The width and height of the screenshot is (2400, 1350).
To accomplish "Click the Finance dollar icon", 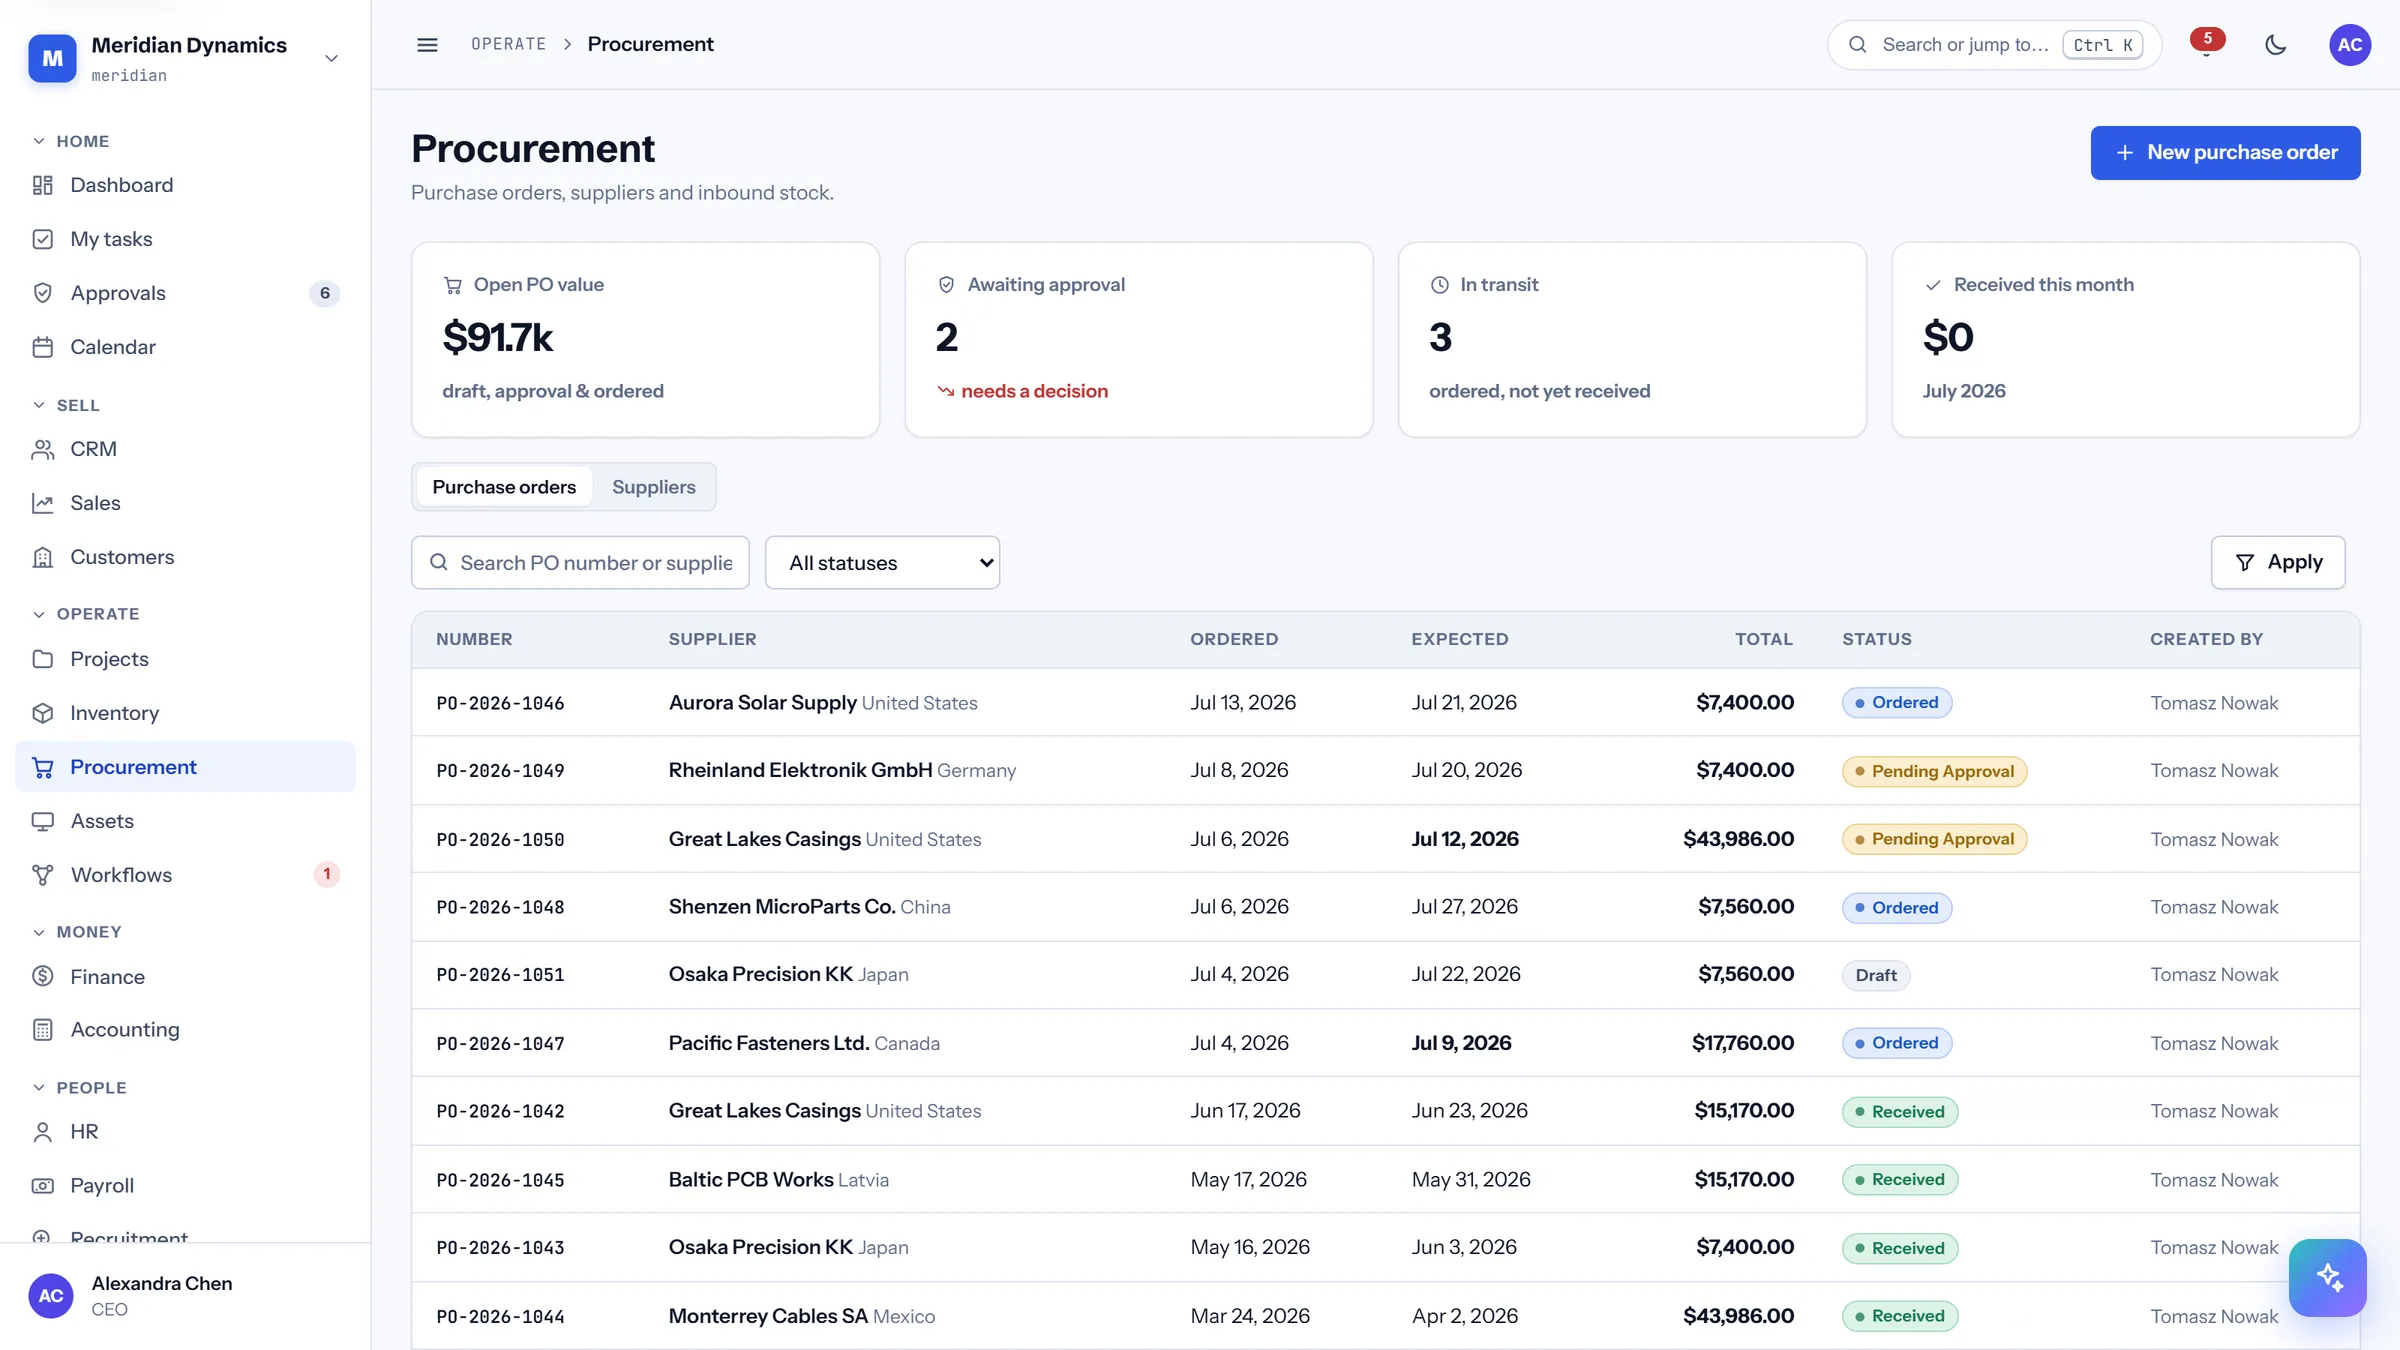I will tap(42, 976).
